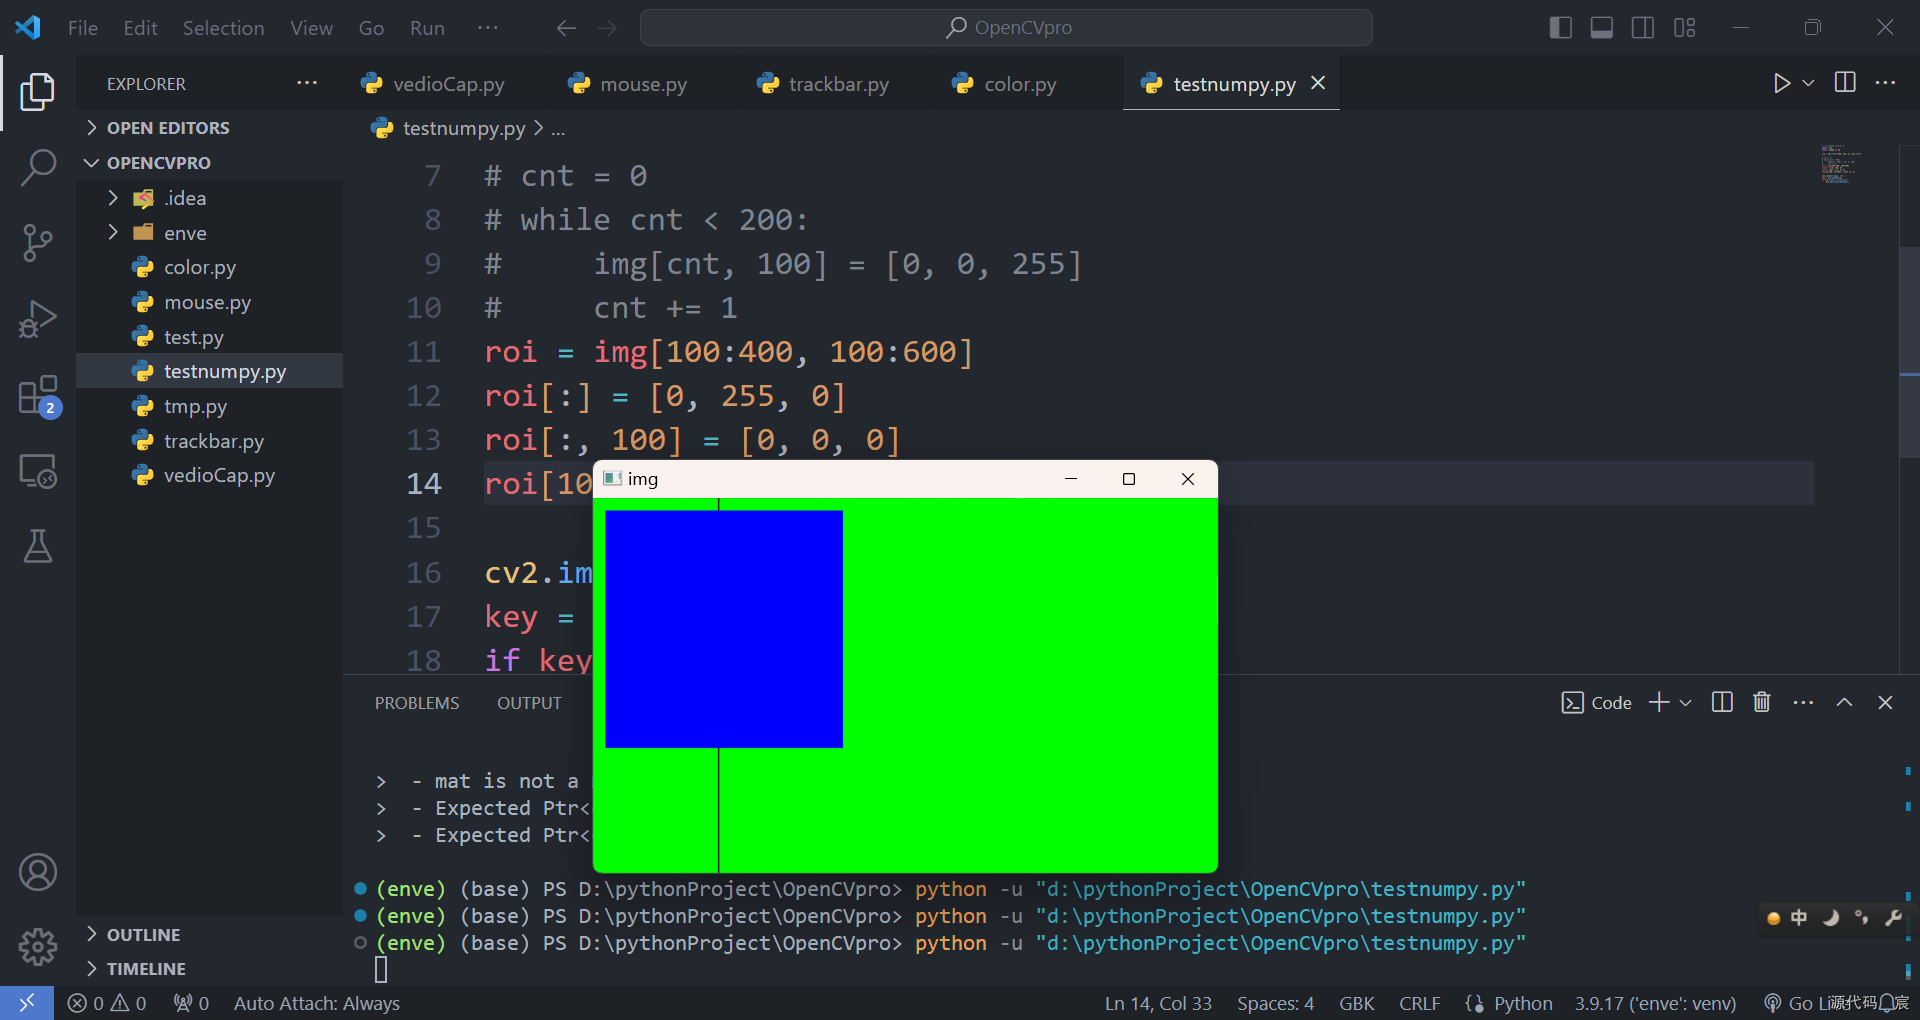Open editor More Actions ellipsis

pyautogui.click(x=1885, y=83)
